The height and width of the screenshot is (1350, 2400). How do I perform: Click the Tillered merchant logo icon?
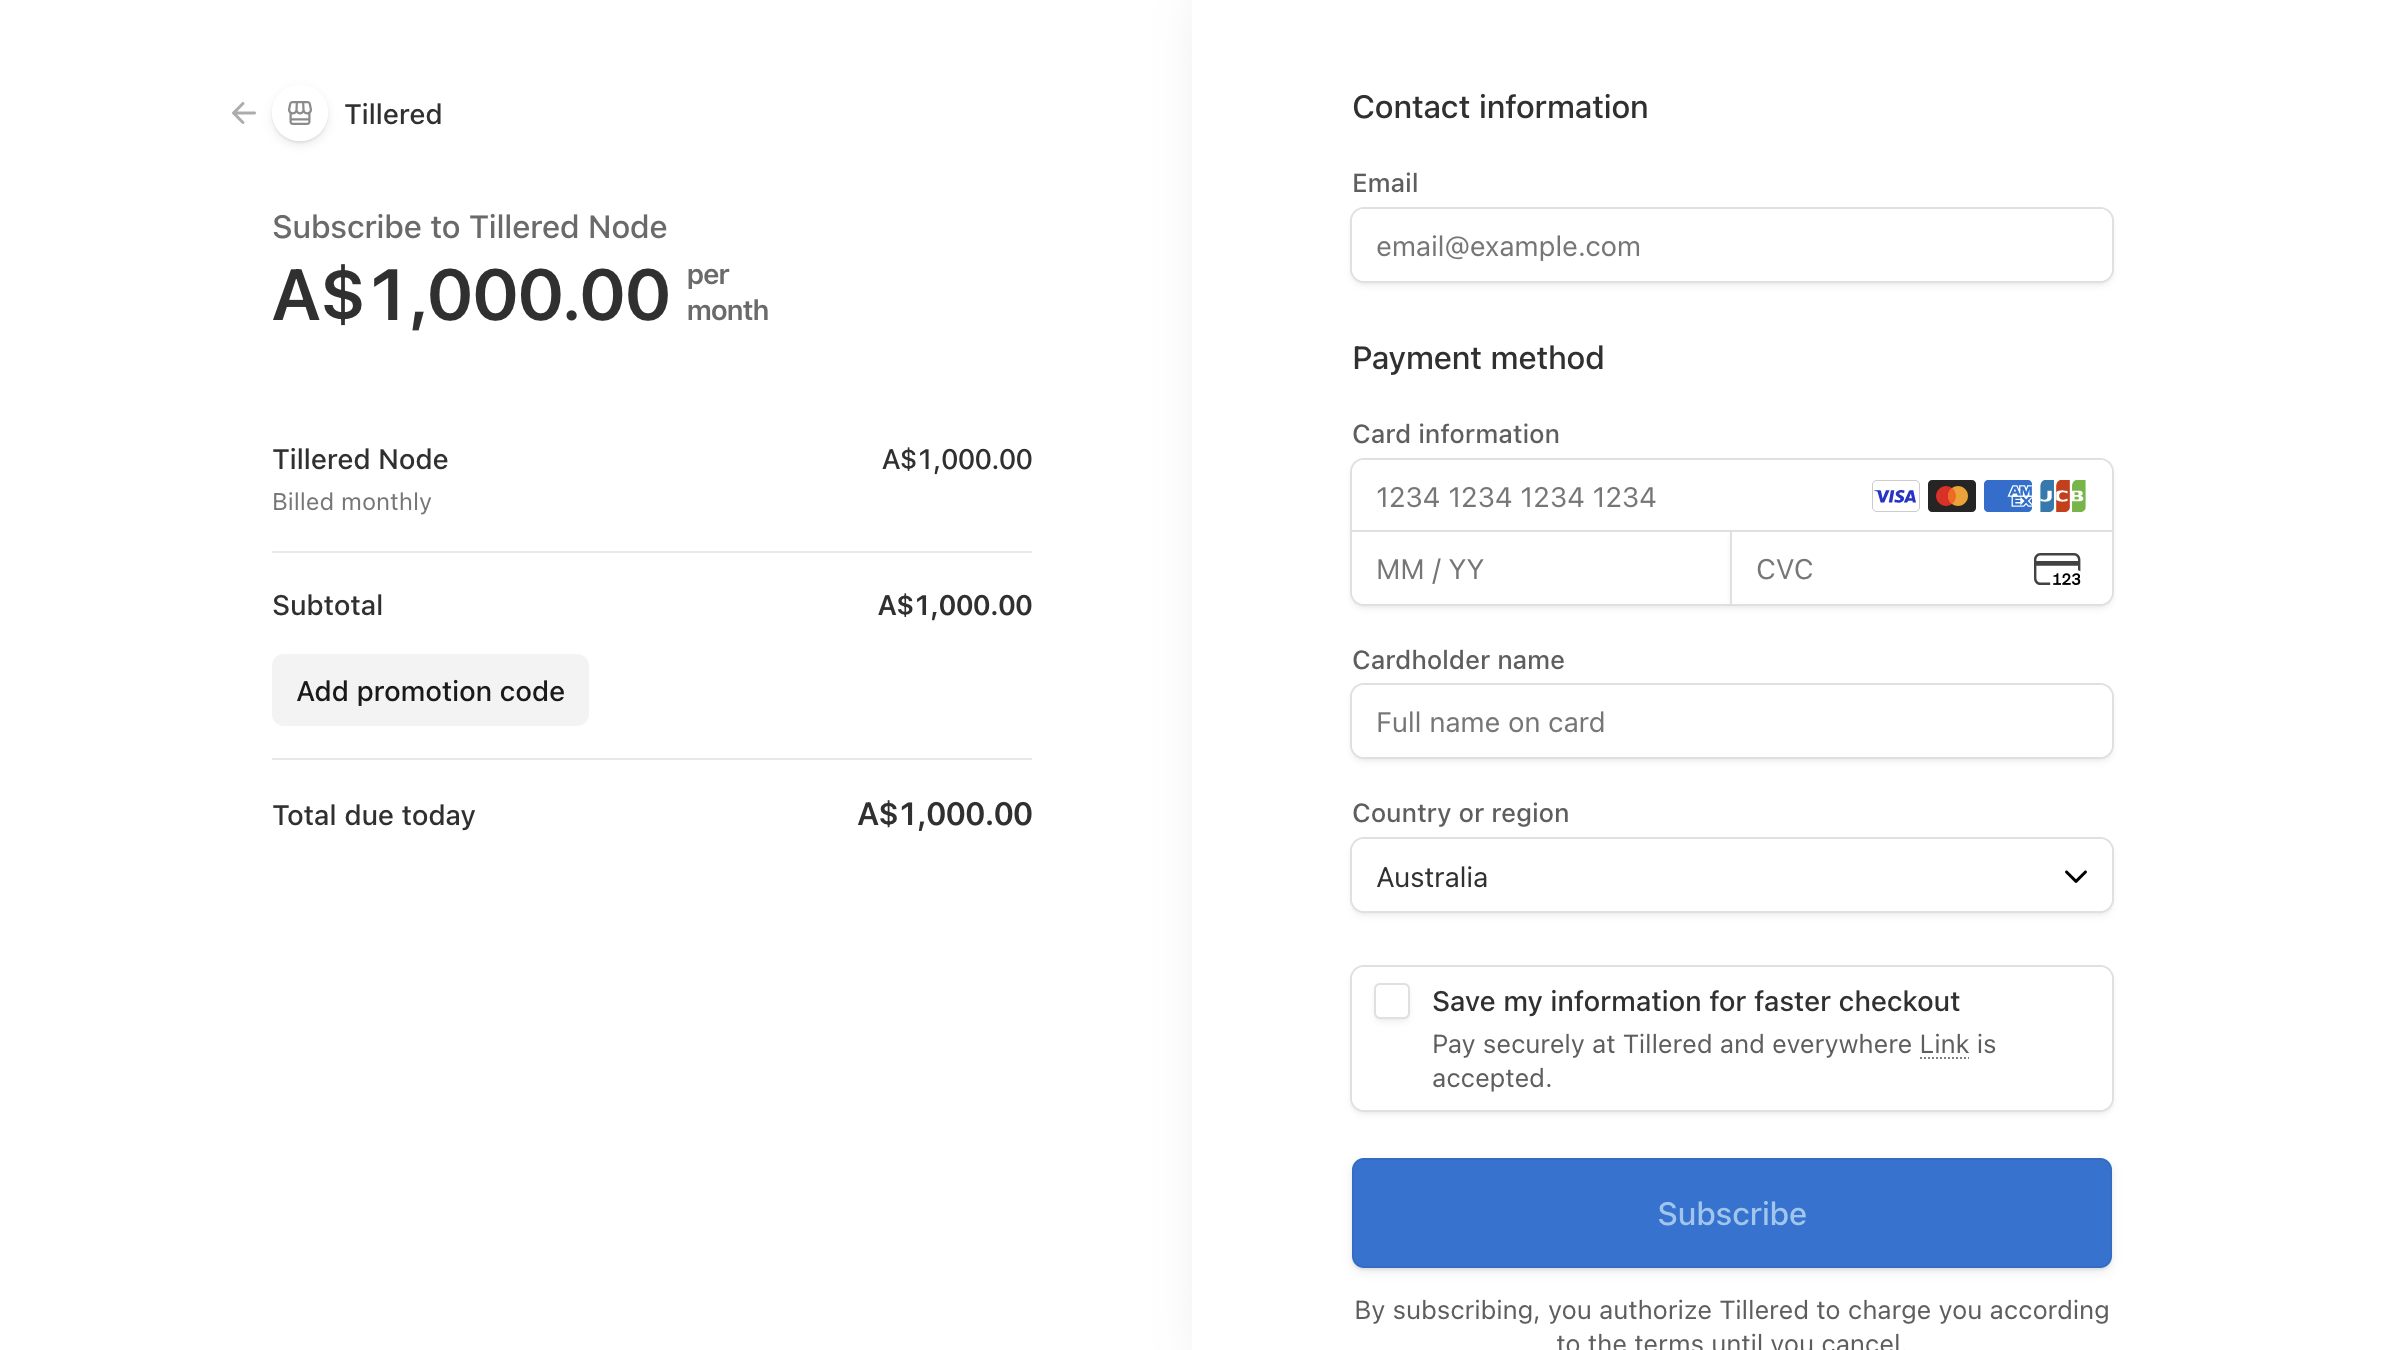pos(299,113)
